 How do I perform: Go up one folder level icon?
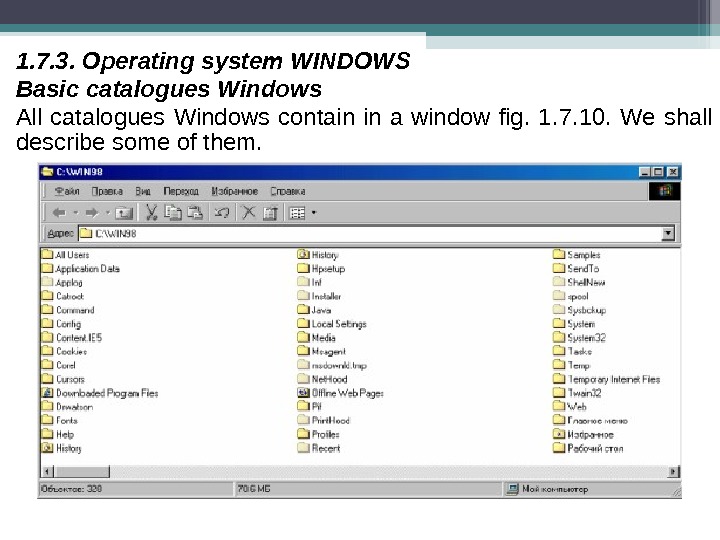[124, 213]
